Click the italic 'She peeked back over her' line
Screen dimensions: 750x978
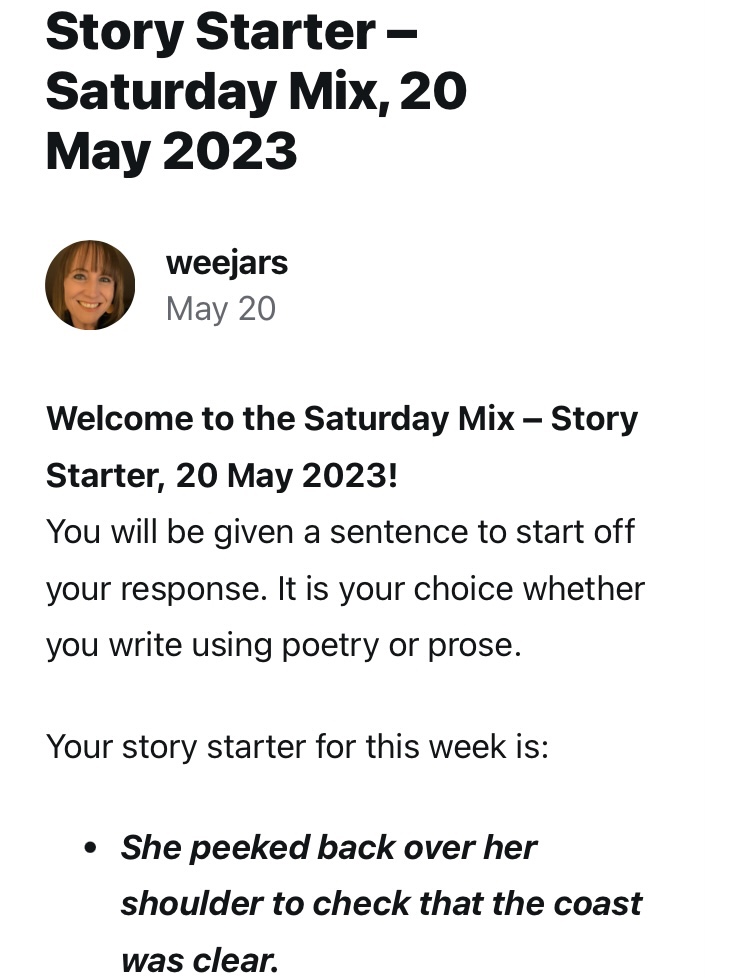click(x=328, y=848)
